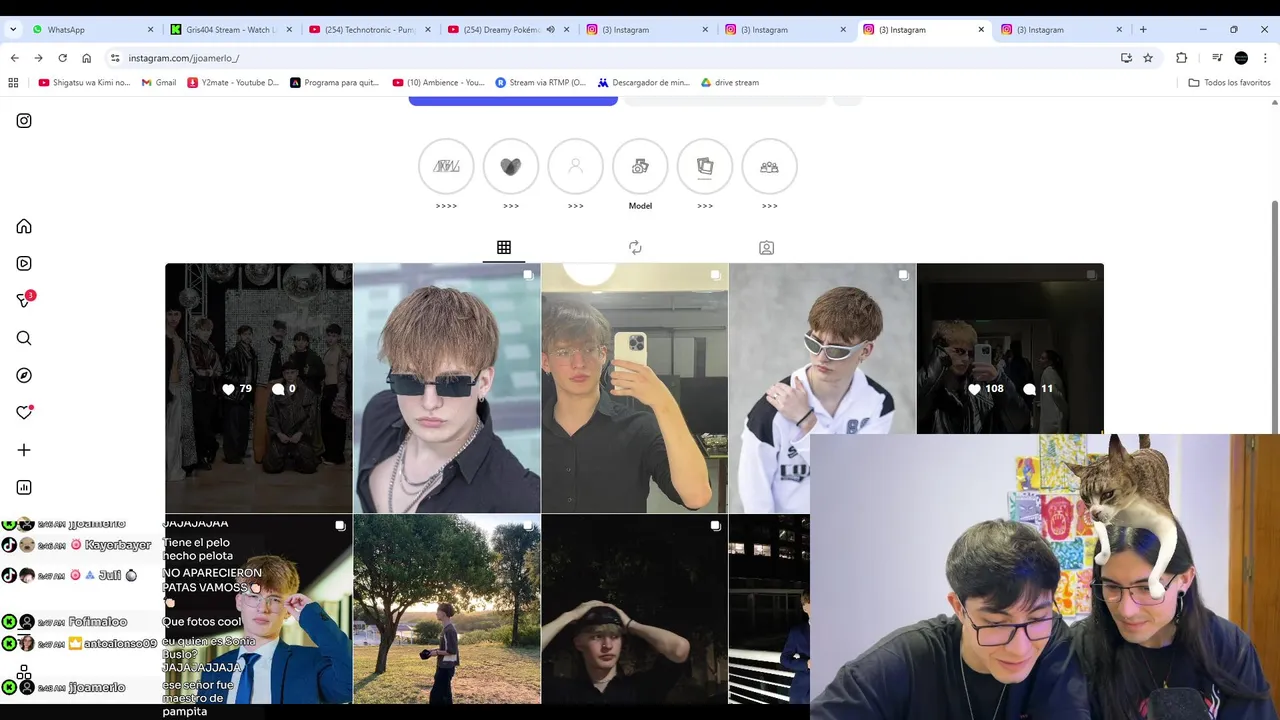Viewport: 1280px width, 720px height.
Task: Open install/cast icon in address bar
Action: 1126,58
